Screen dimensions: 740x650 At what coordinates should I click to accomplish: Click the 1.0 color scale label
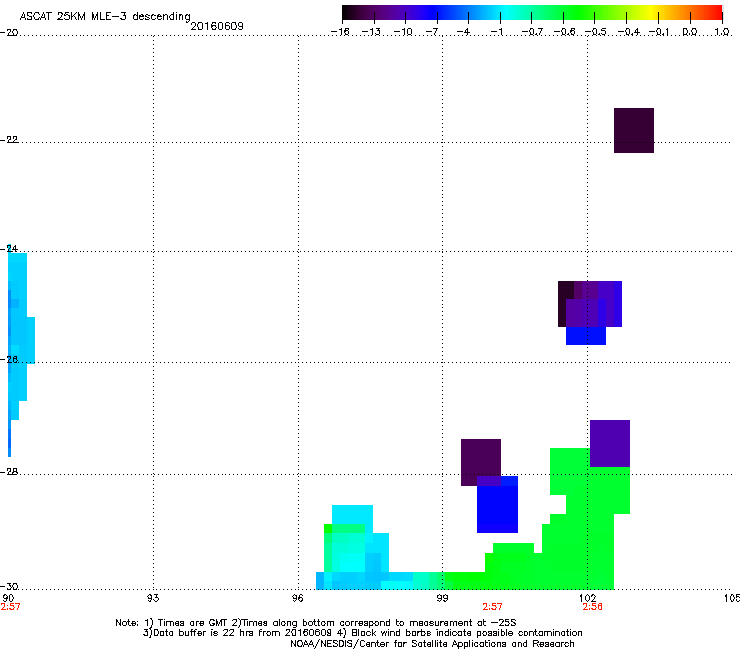coord(722,32)
